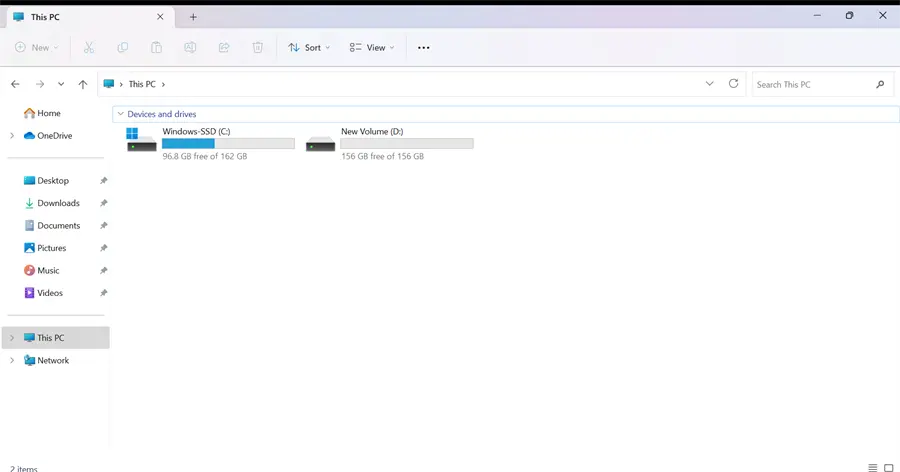The width and height of the screenshot is (900, 472).
Task: Click This PC breadcrumb in address bar
Action: [x=142, y=84]
